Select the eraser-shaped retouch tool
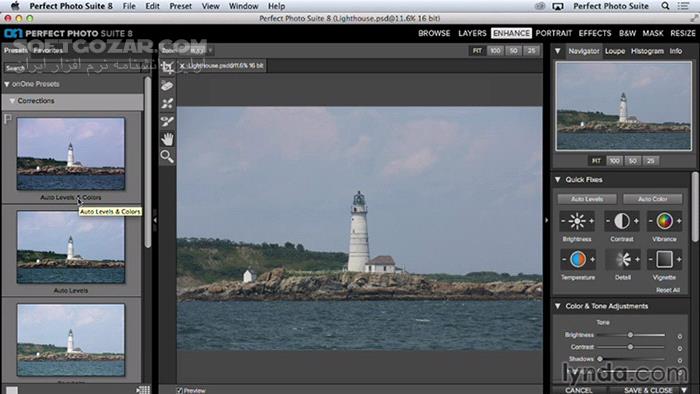Viewport: 700px width, 394px height. [167, 85]
